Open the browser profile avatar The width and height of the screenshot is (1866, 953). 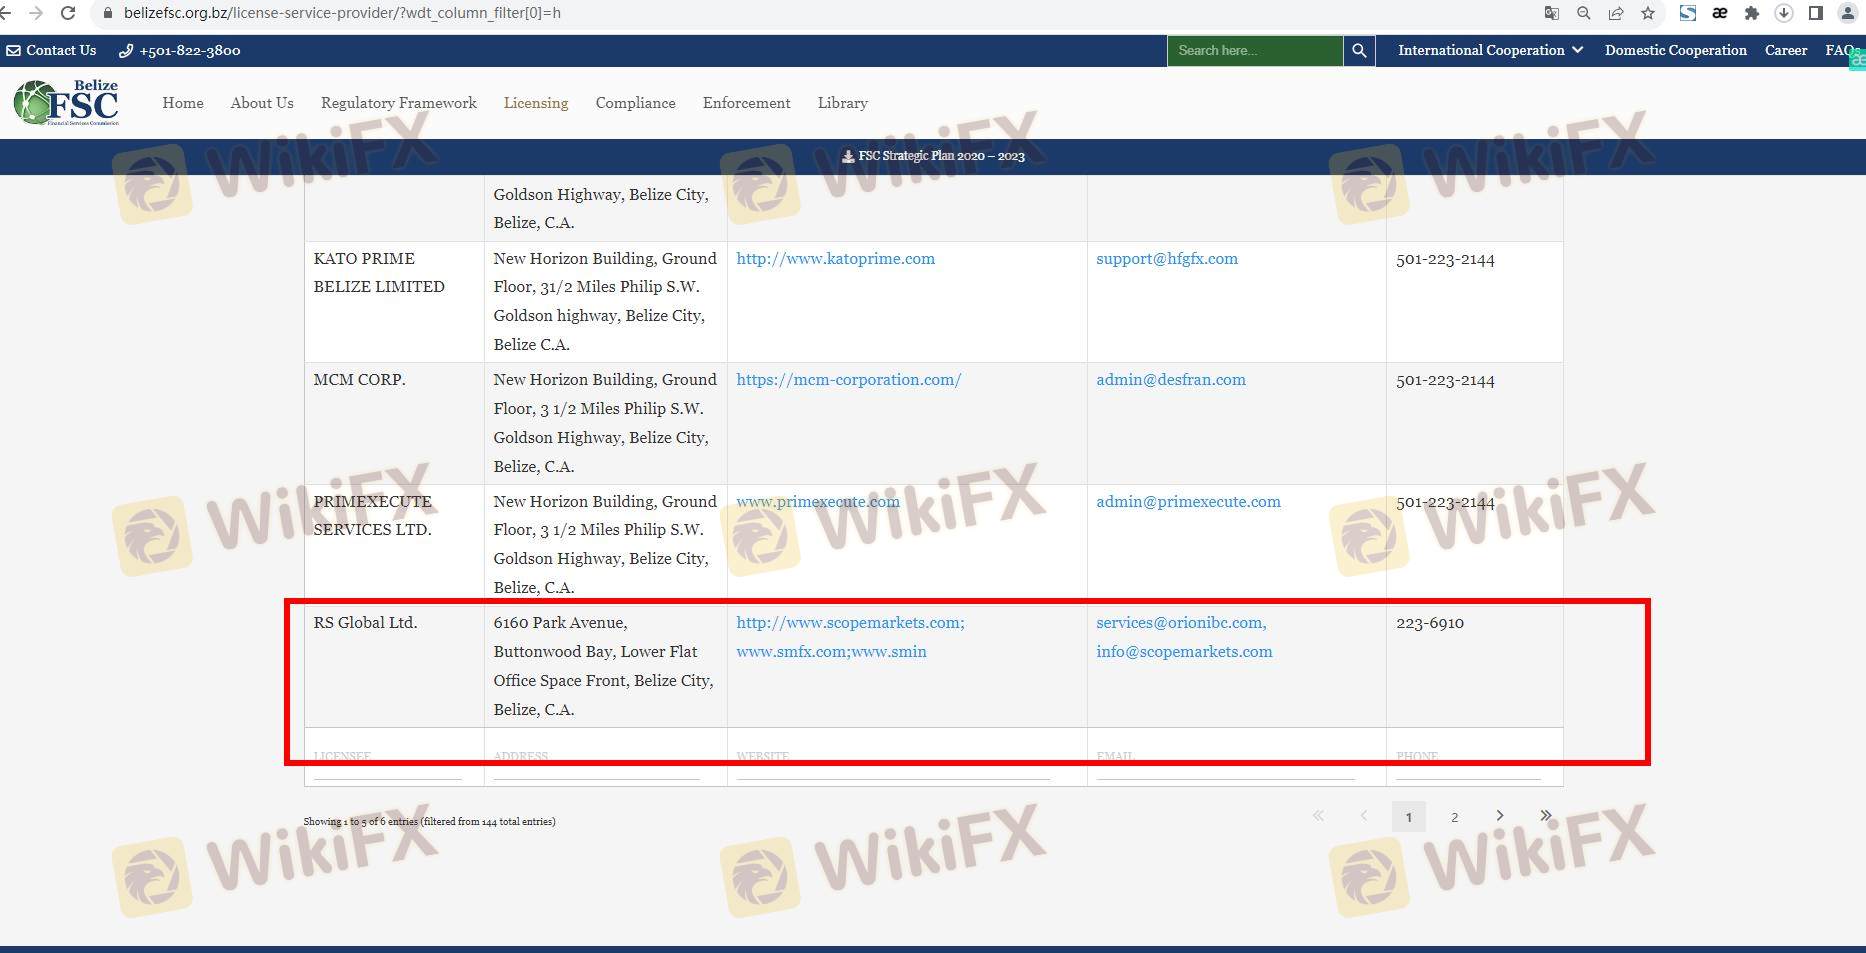pyautogui.click(x=1848, y=13)
